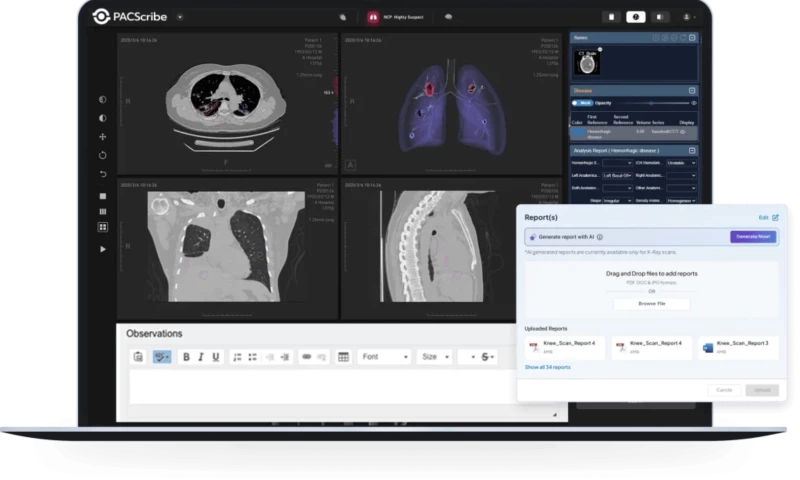
Task: Click the undo arrow in sidebar
Action: click(103, 174)
